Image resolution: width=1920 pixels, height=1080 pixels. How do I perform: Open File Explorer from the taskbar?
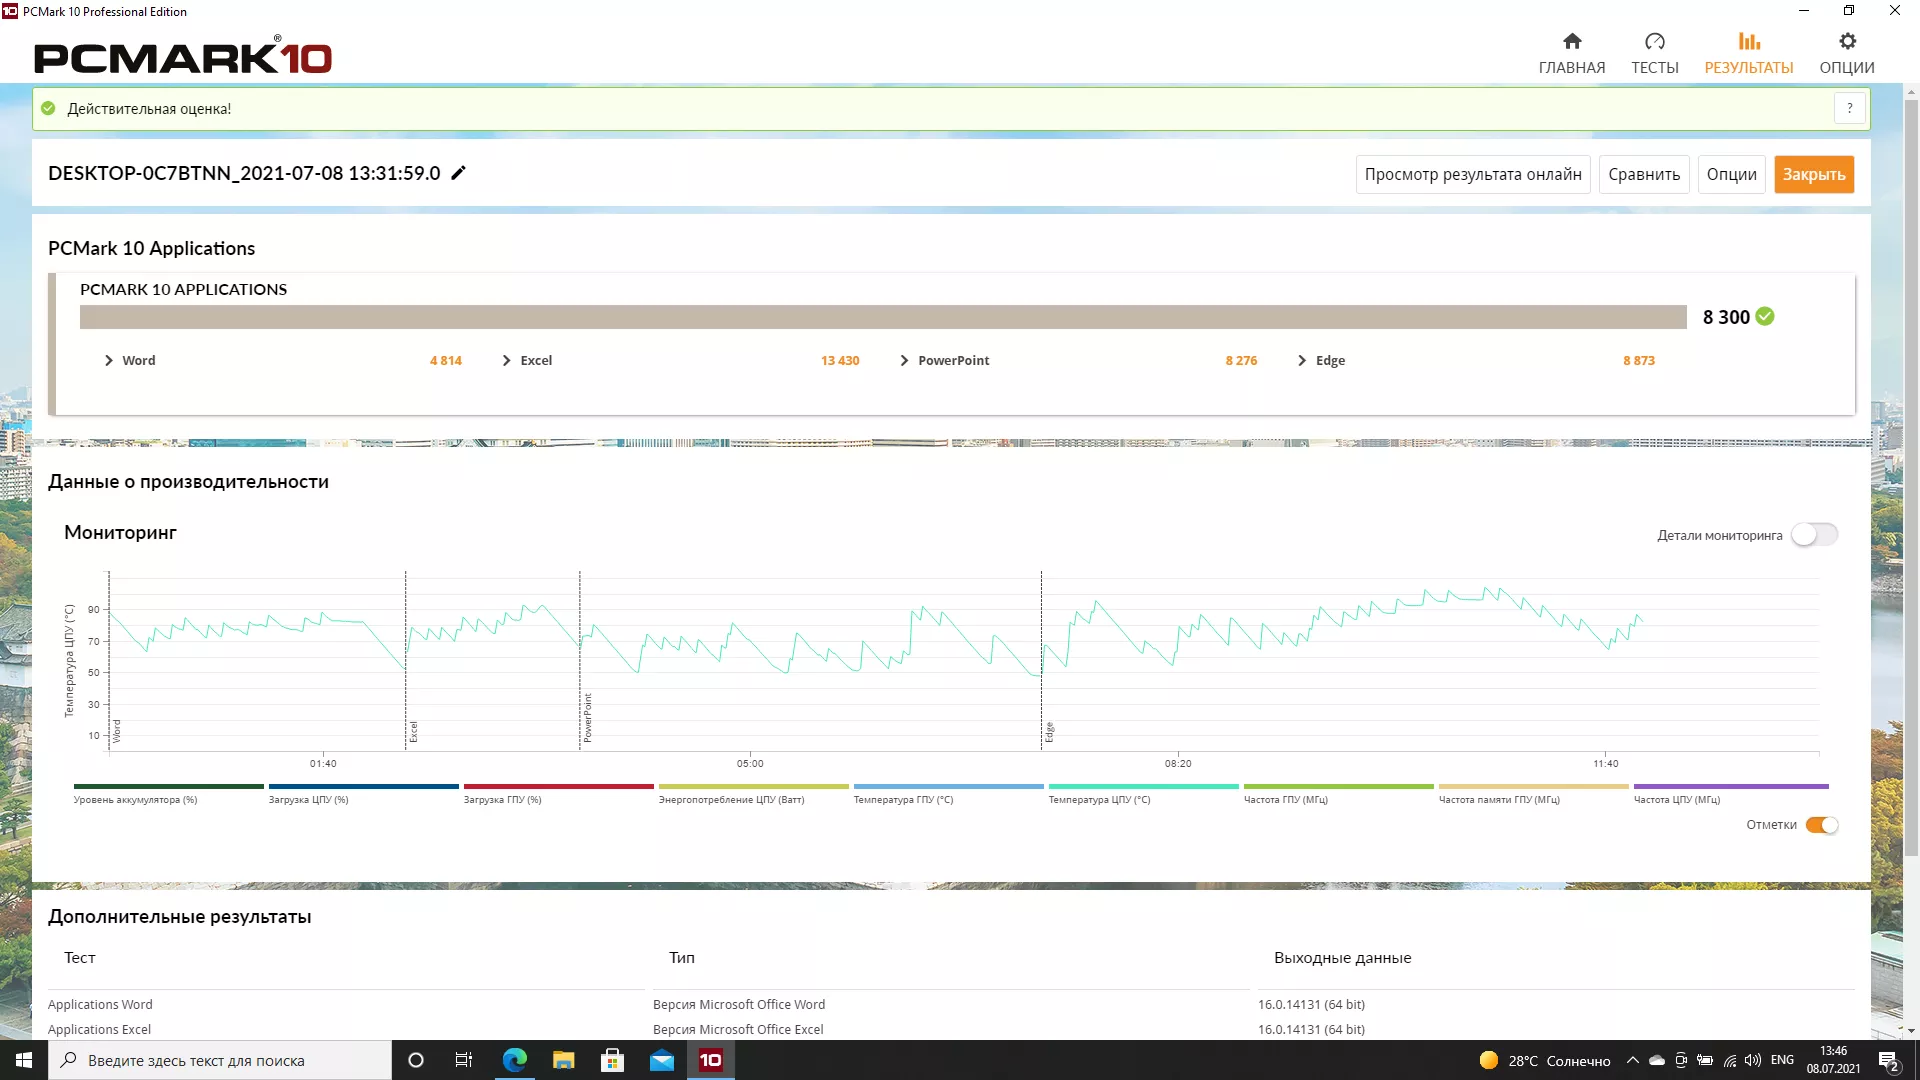(x=563, y=1060)
